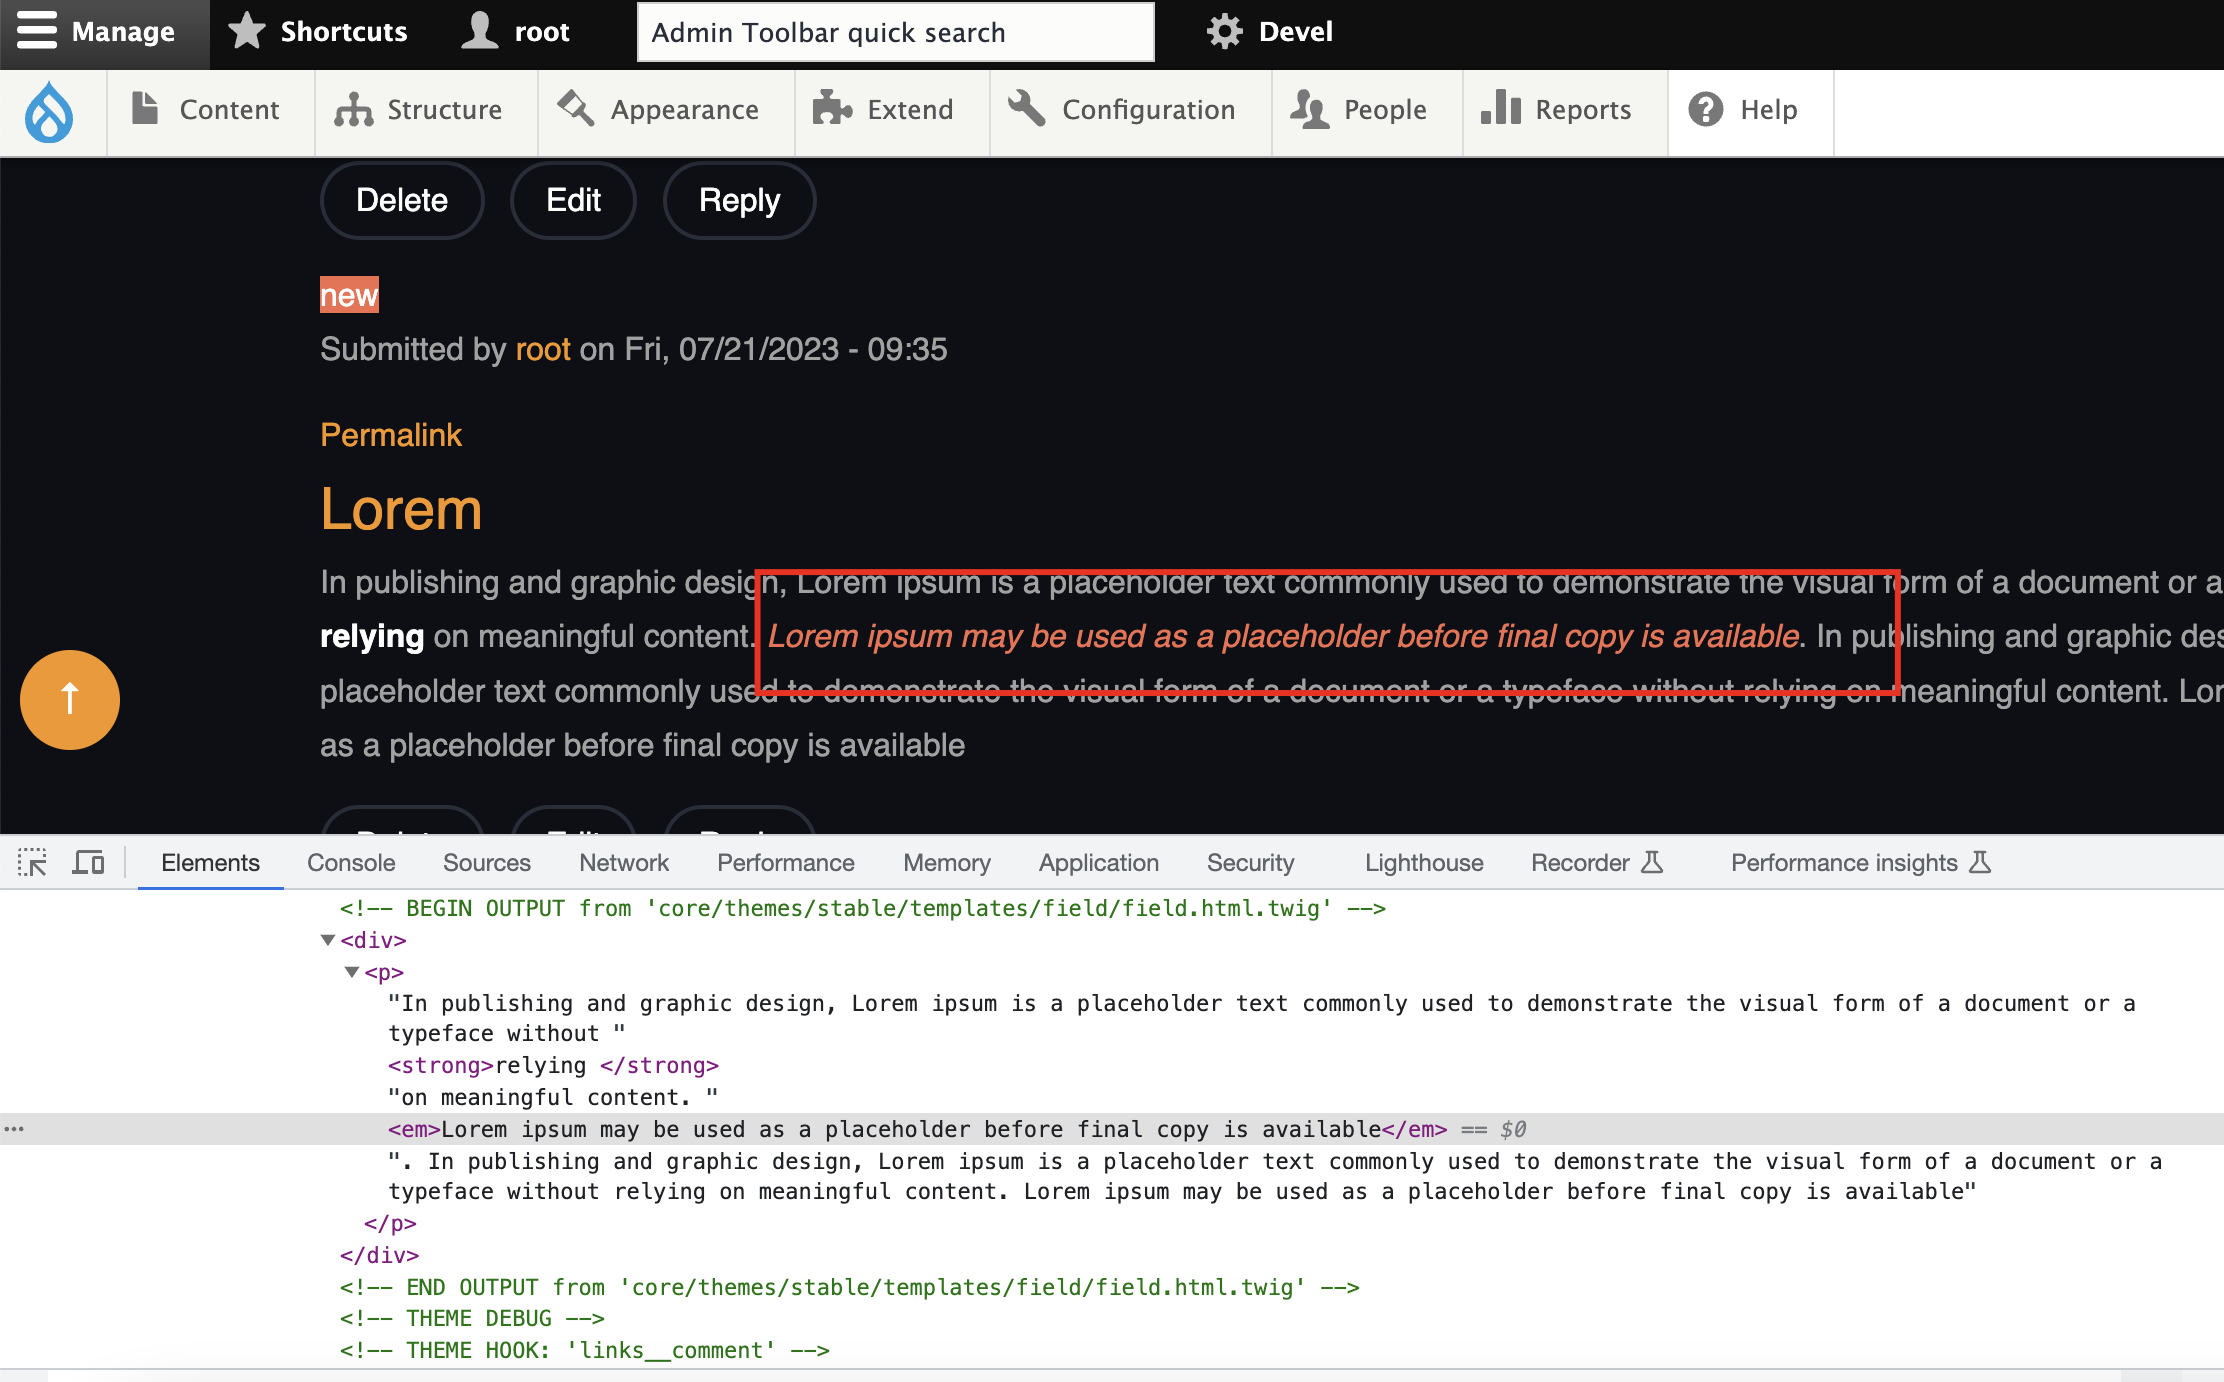This screenshot has height=1382, width=2224.
Task: Collapse the div element node
Action: coord(327,940)
